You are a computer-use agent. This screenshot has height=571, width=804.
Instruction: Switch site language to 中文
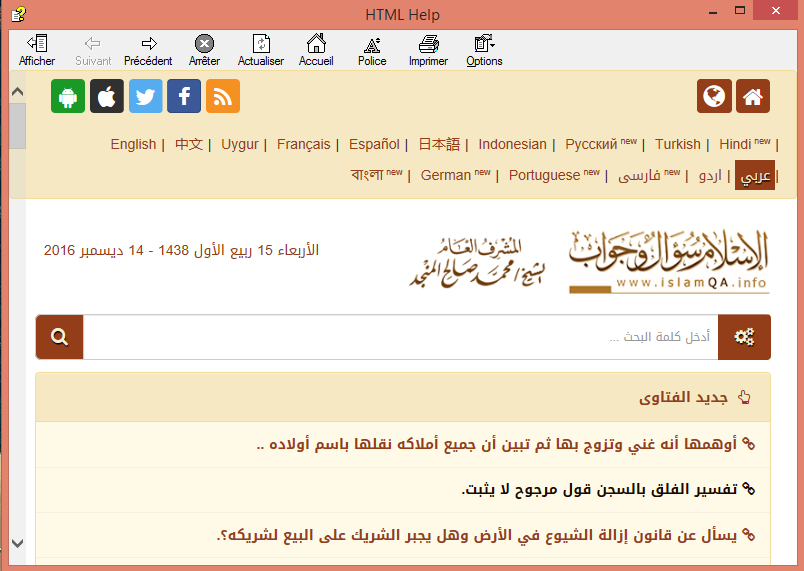tap(189, 145)
